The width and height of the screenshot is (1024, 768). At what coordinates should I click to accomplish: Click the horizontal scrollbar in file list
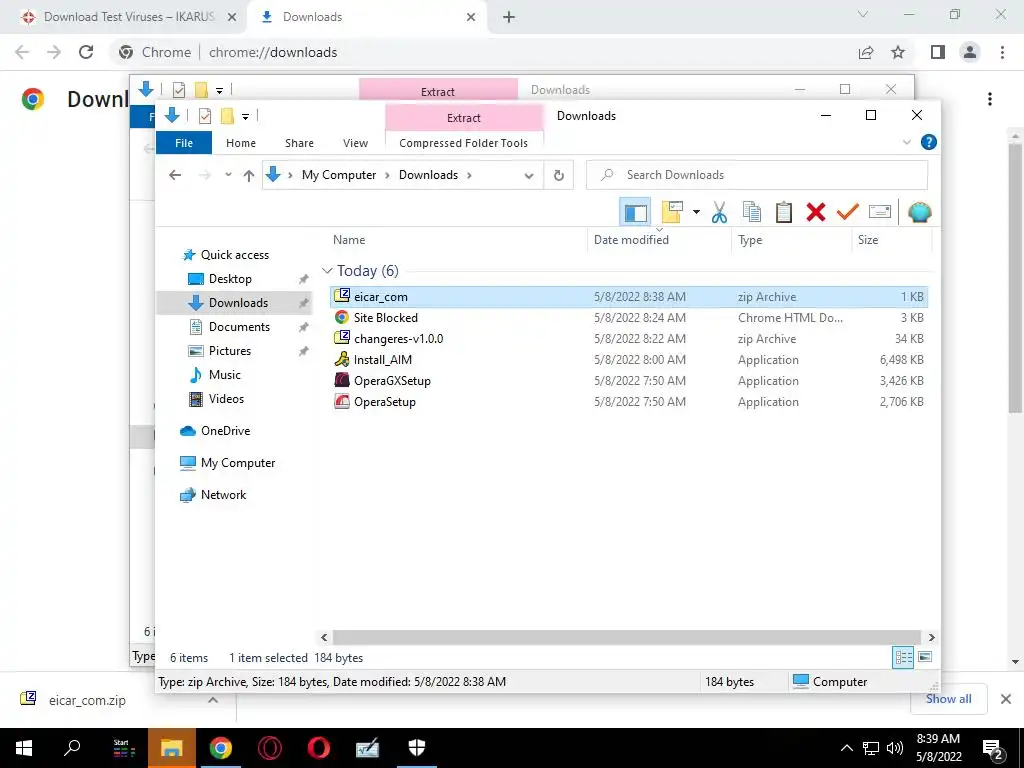(x=626, y=637)
